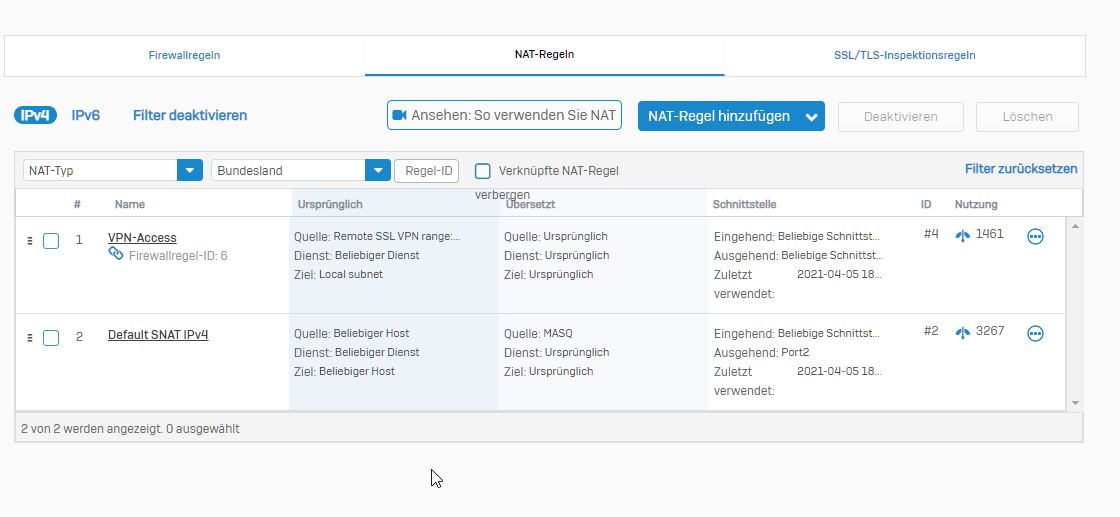The width and height of the screenshot is (1120, 517).
Task: Click the drag handle of VPN-Access rule
Action: coord(30,240)
